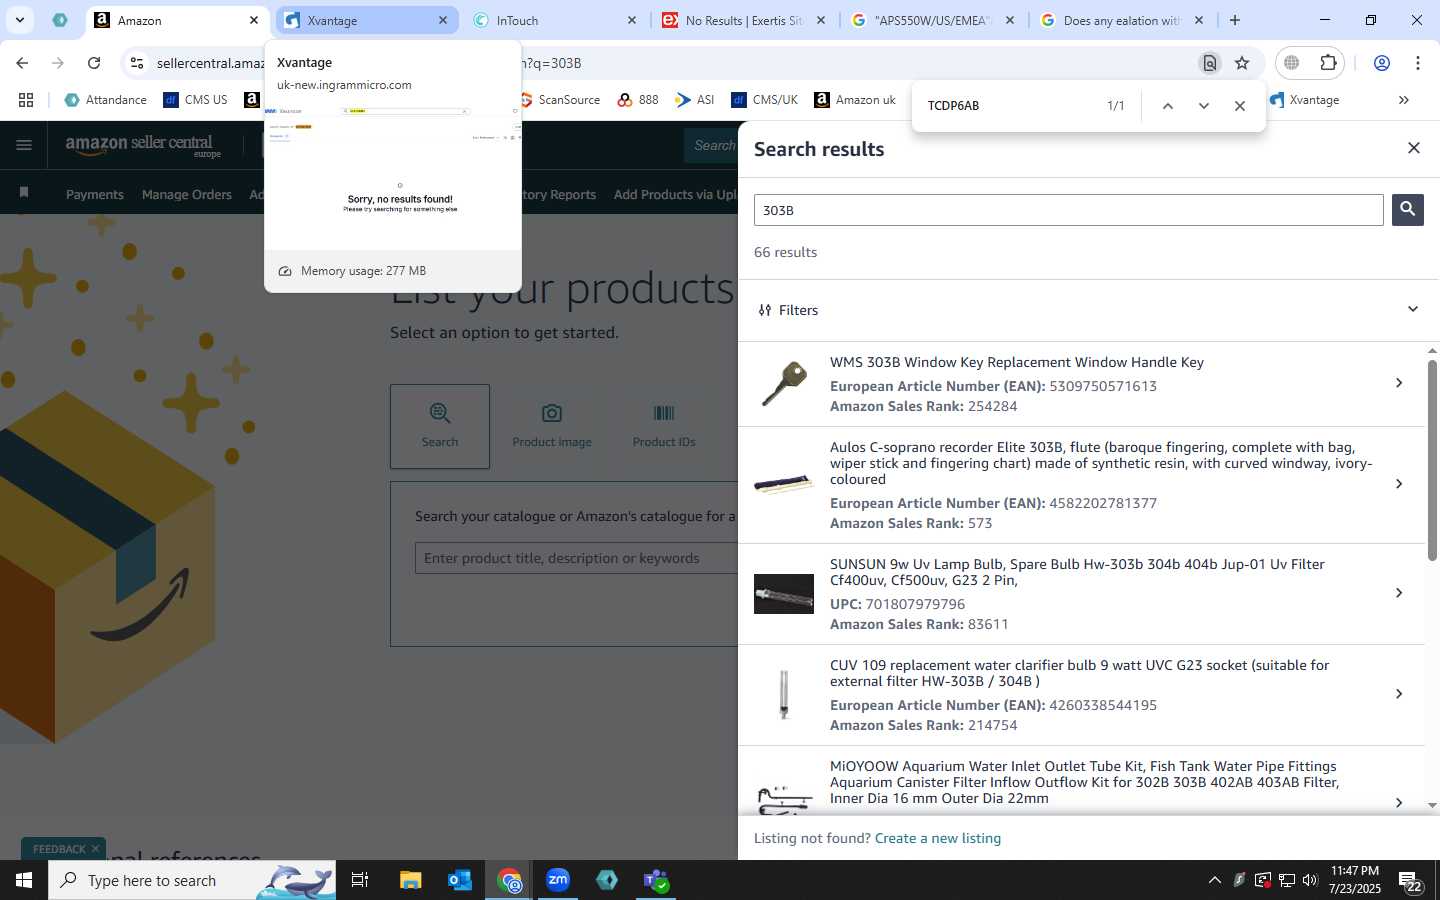Click the product title keywords input field
1440x900 pixels.
click(x=576, y=558)
